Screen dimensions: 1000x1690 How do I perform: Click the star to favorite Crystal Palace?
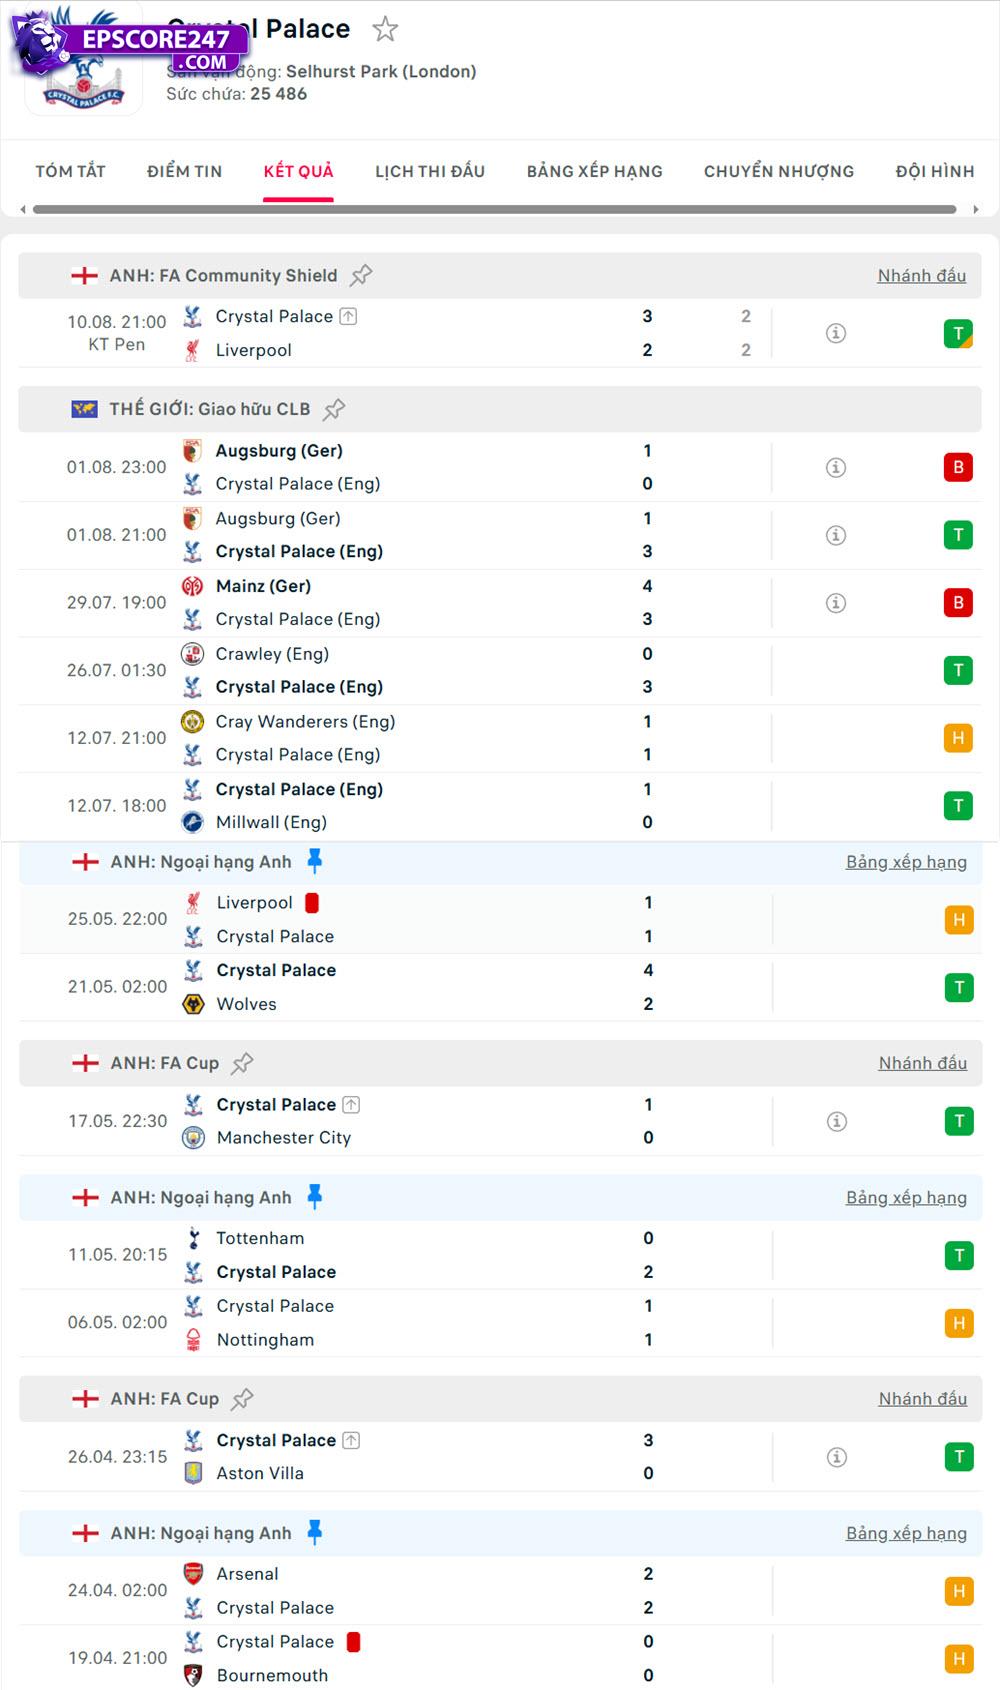pos(385,30)
